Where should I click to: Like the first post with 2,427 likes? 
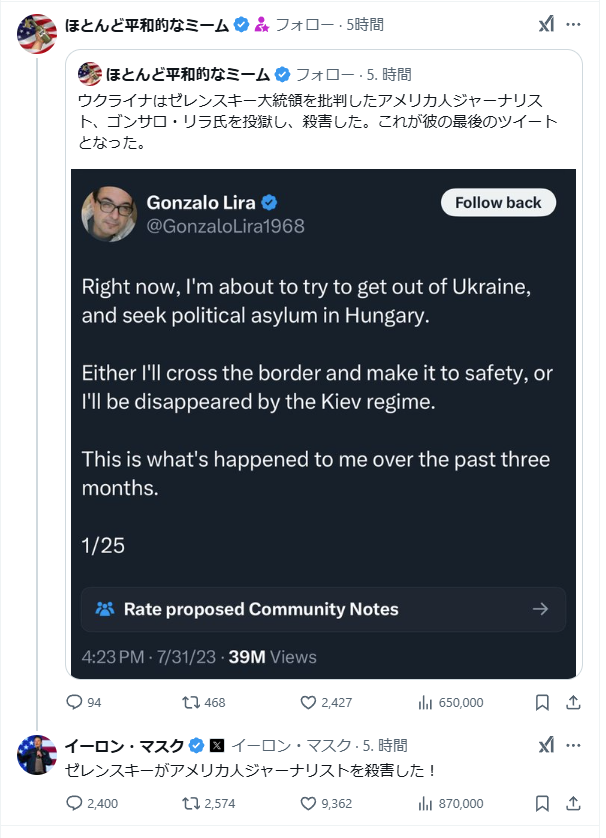(308, 703)
